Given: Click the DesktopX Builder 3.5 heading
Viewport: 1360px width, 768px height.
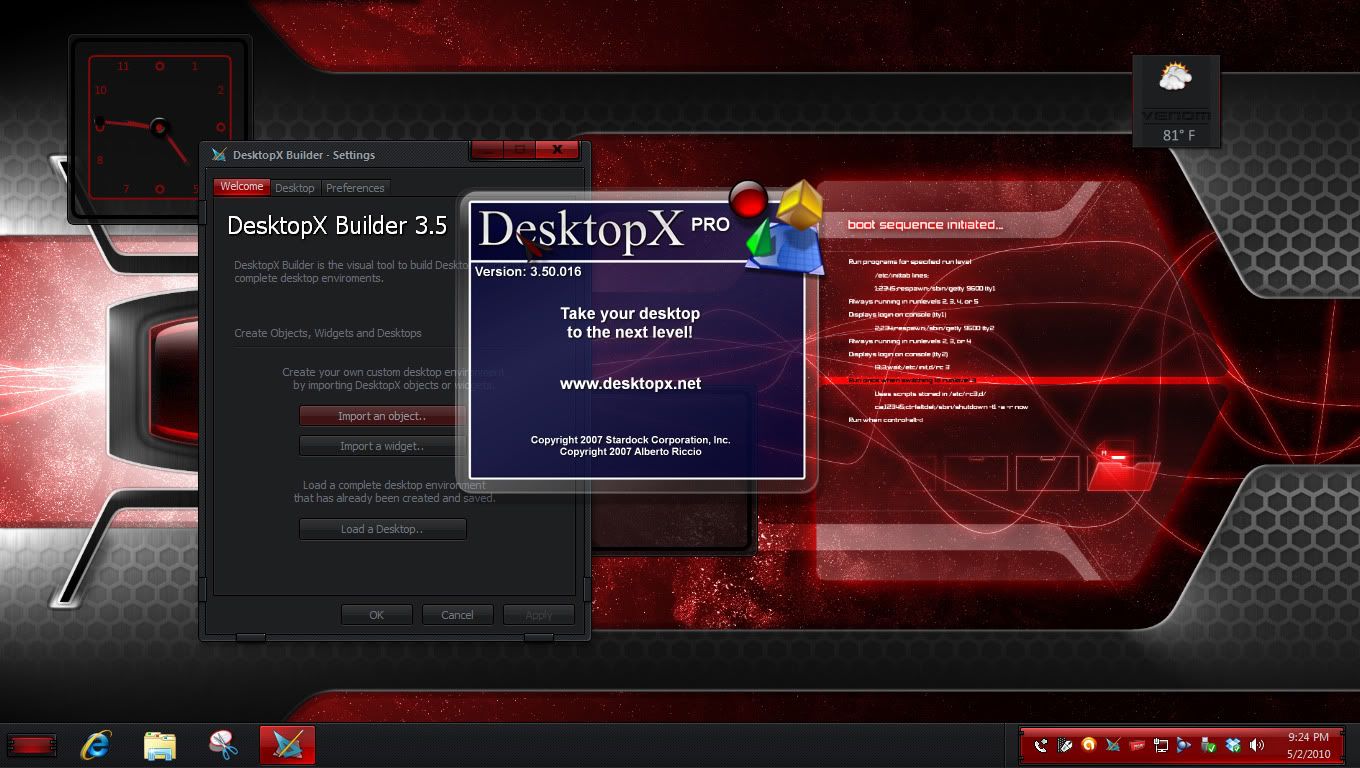Looking at the screenshot, I should pos(337,226).
